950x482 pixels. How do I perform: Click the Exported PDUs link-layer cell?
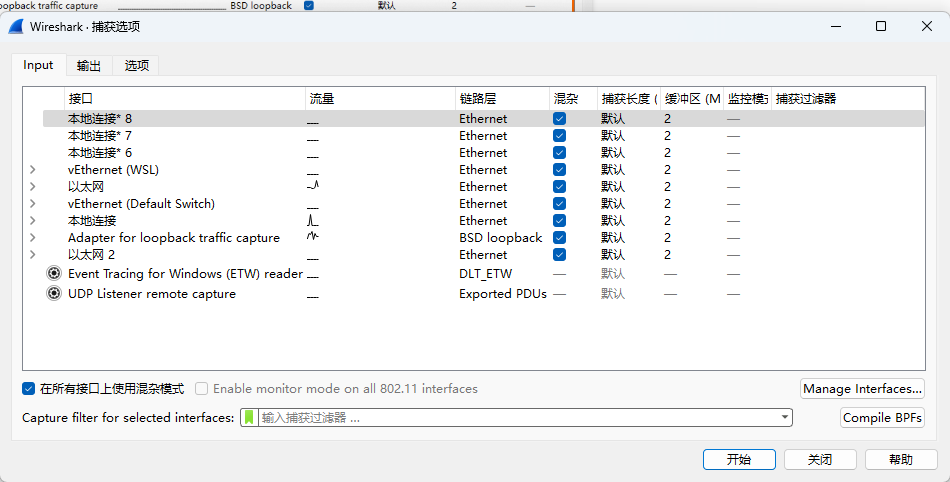503,294
